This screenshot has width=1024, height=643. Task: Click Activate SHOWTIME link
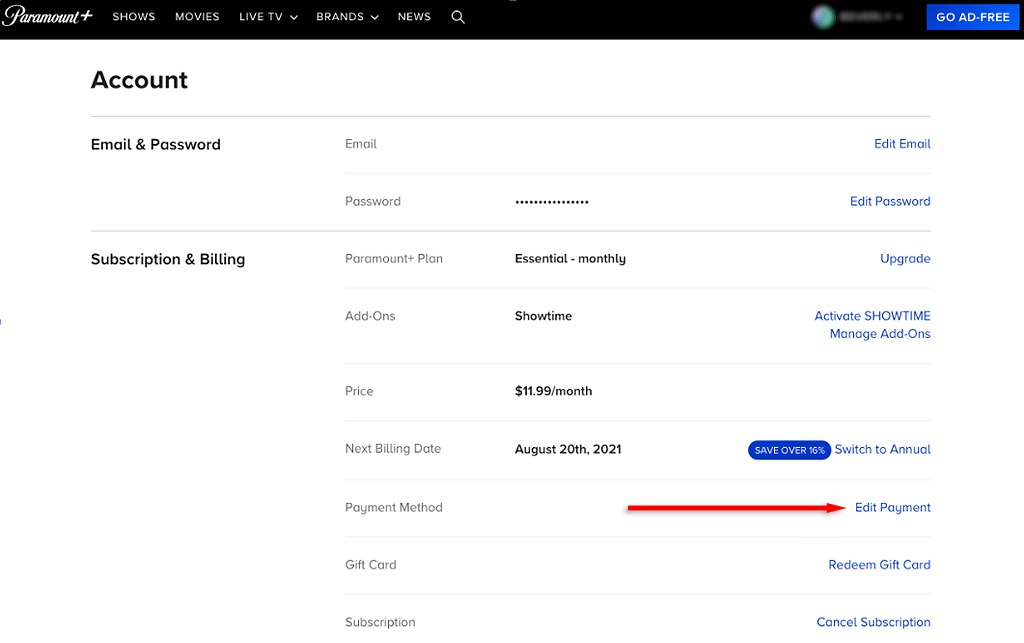click(x=872, y=316)
